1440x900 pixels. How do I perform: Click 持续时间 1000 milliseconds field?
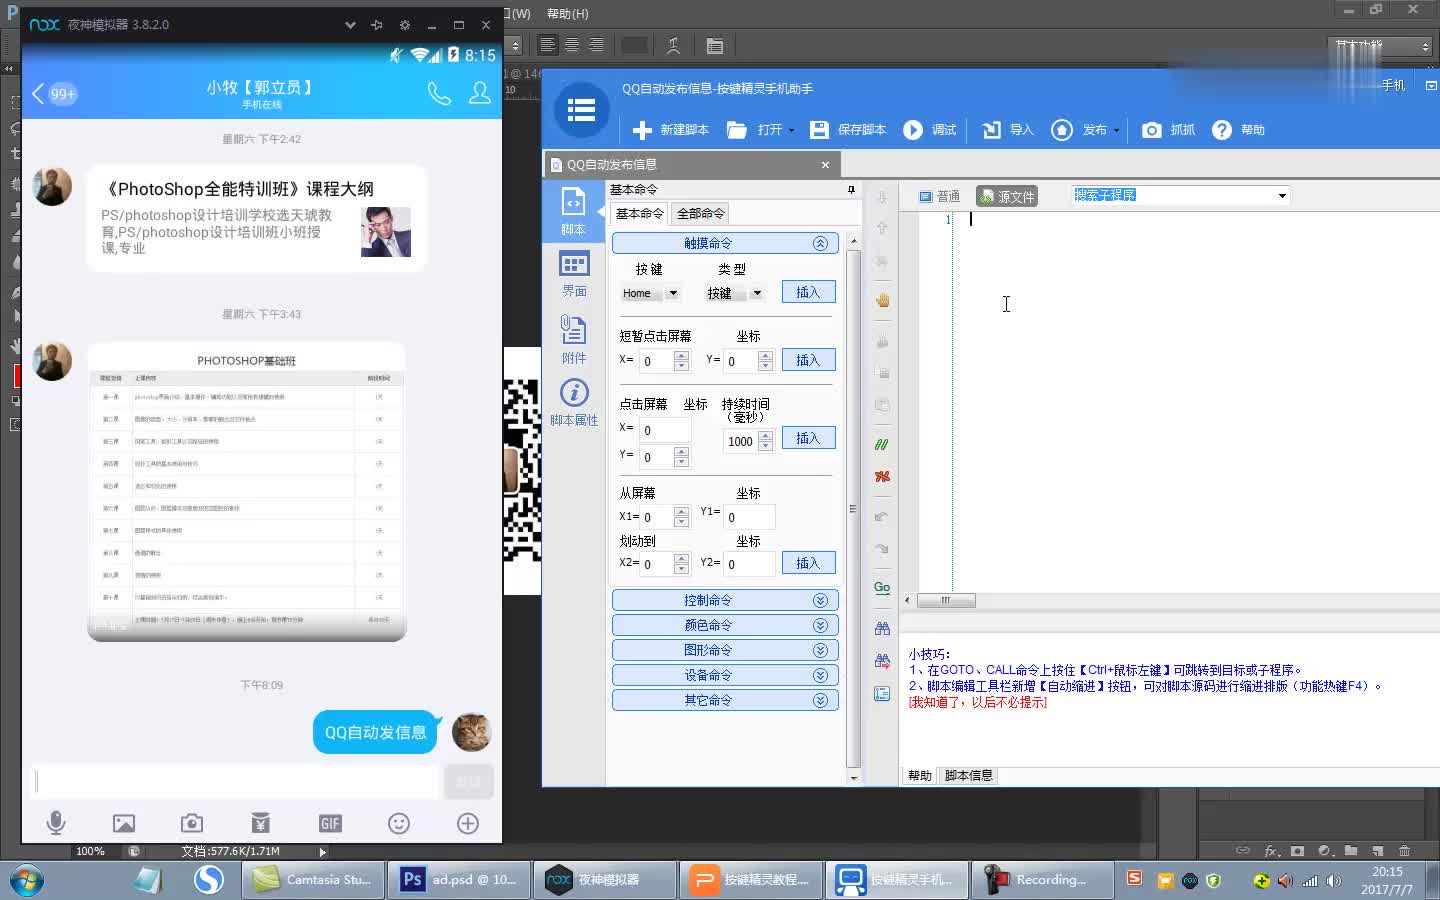(x=741, y=441)
